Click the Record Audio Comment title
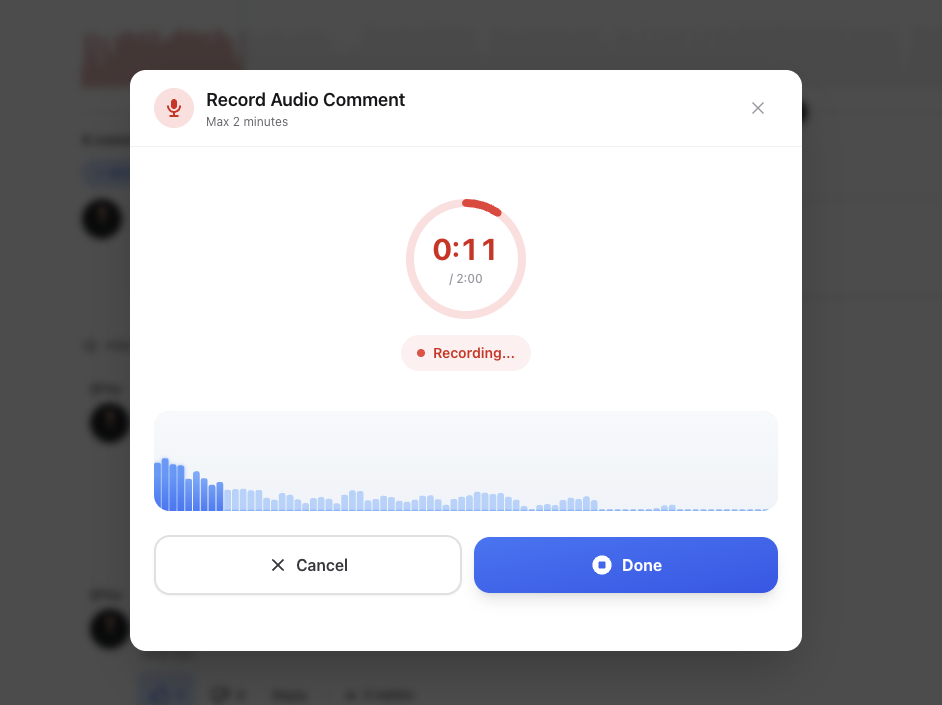 [305, 99]
